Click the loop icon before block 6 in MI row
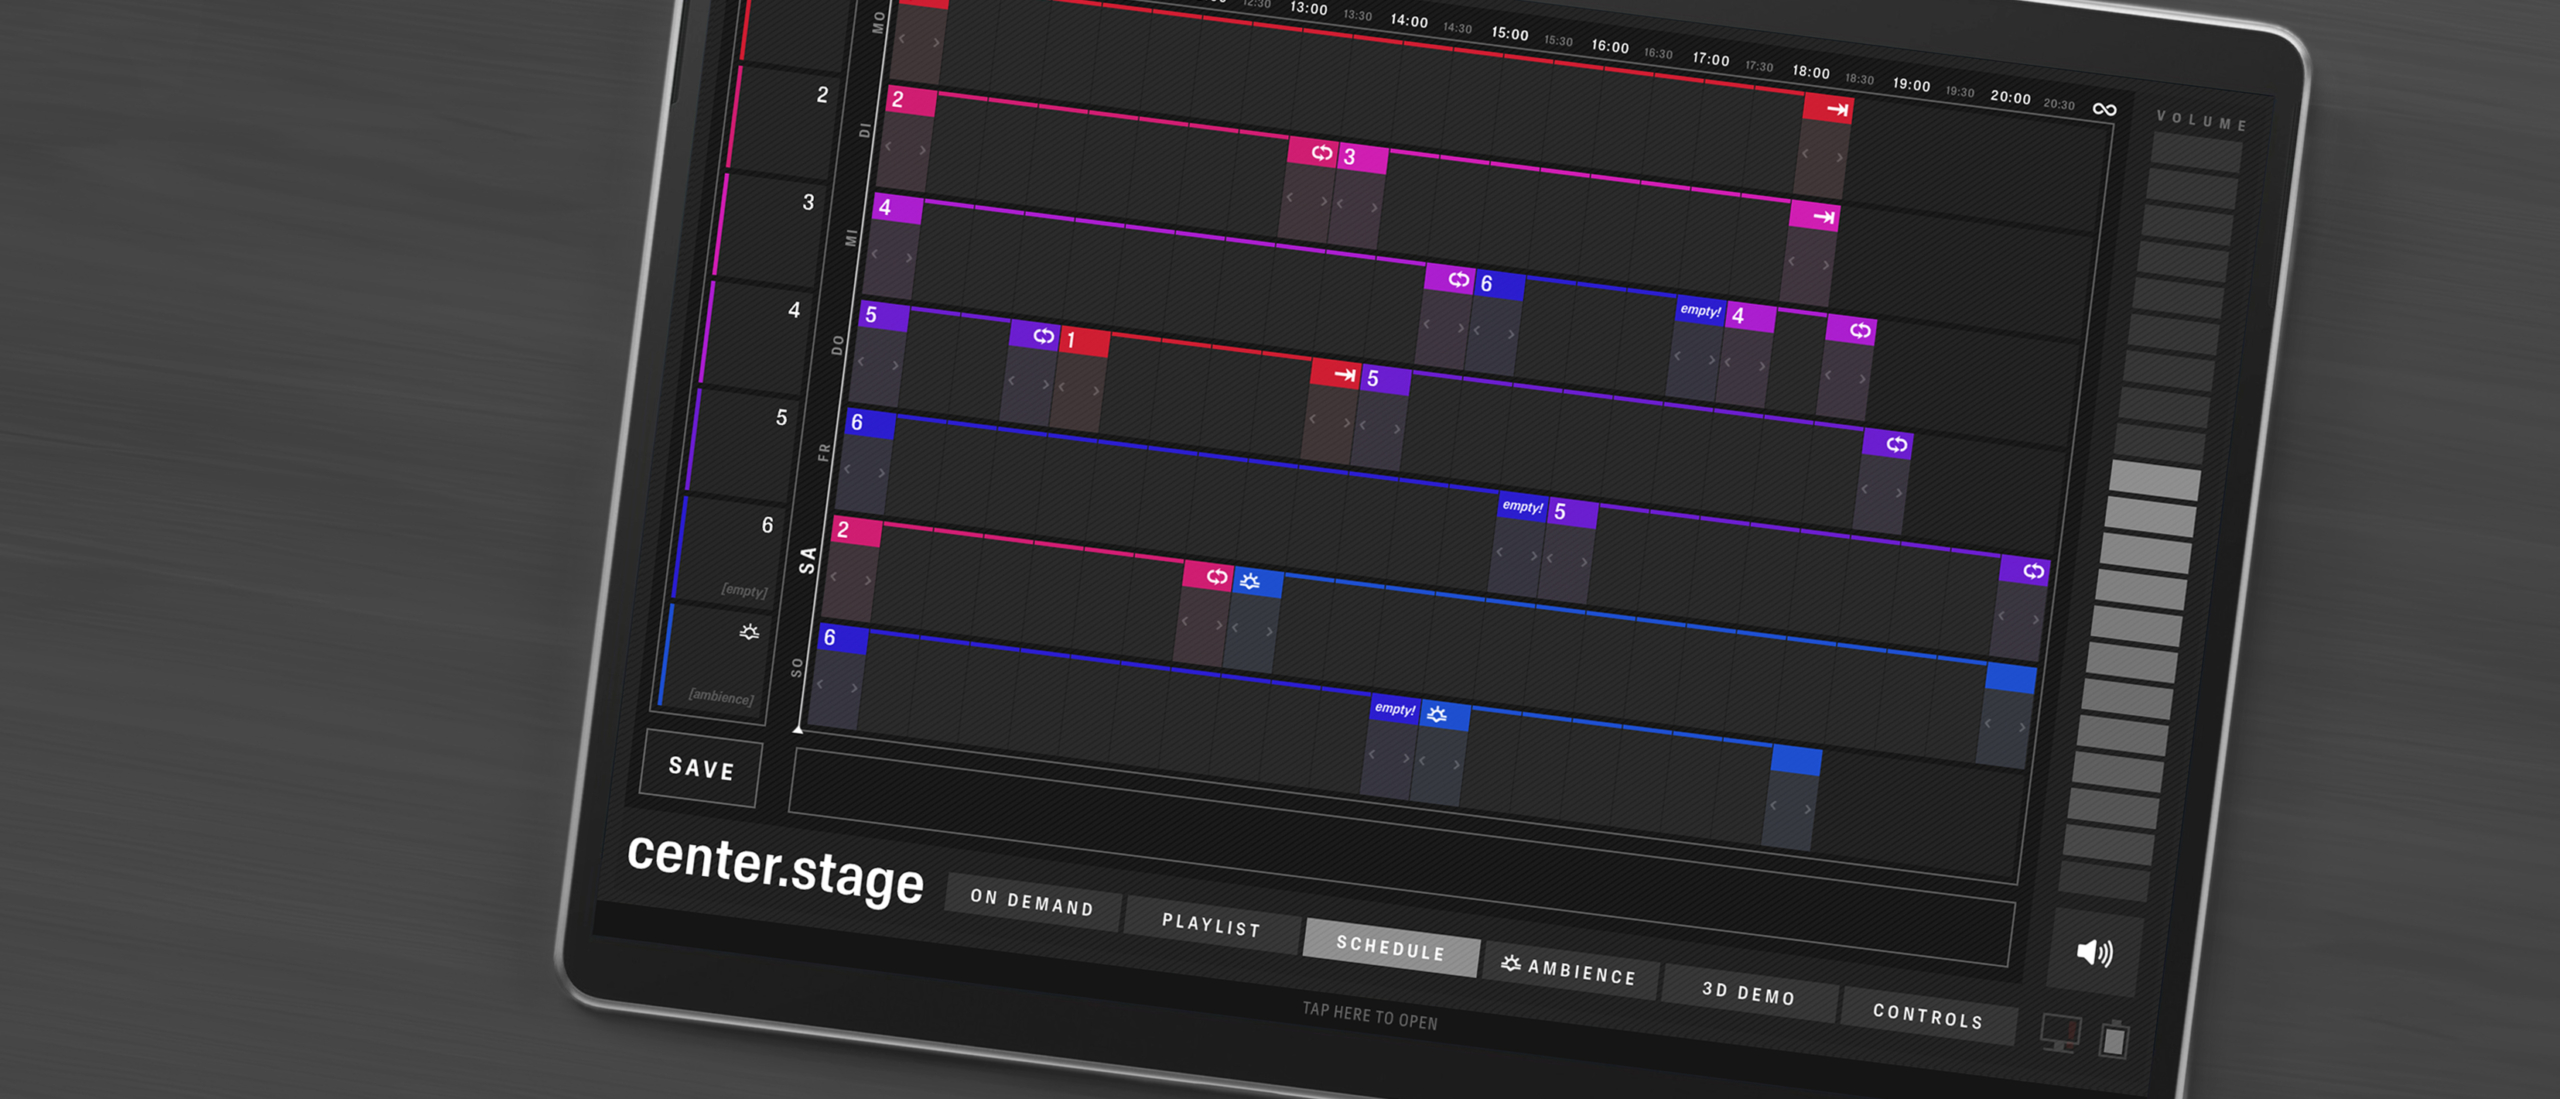 (x=1450, y=279)
